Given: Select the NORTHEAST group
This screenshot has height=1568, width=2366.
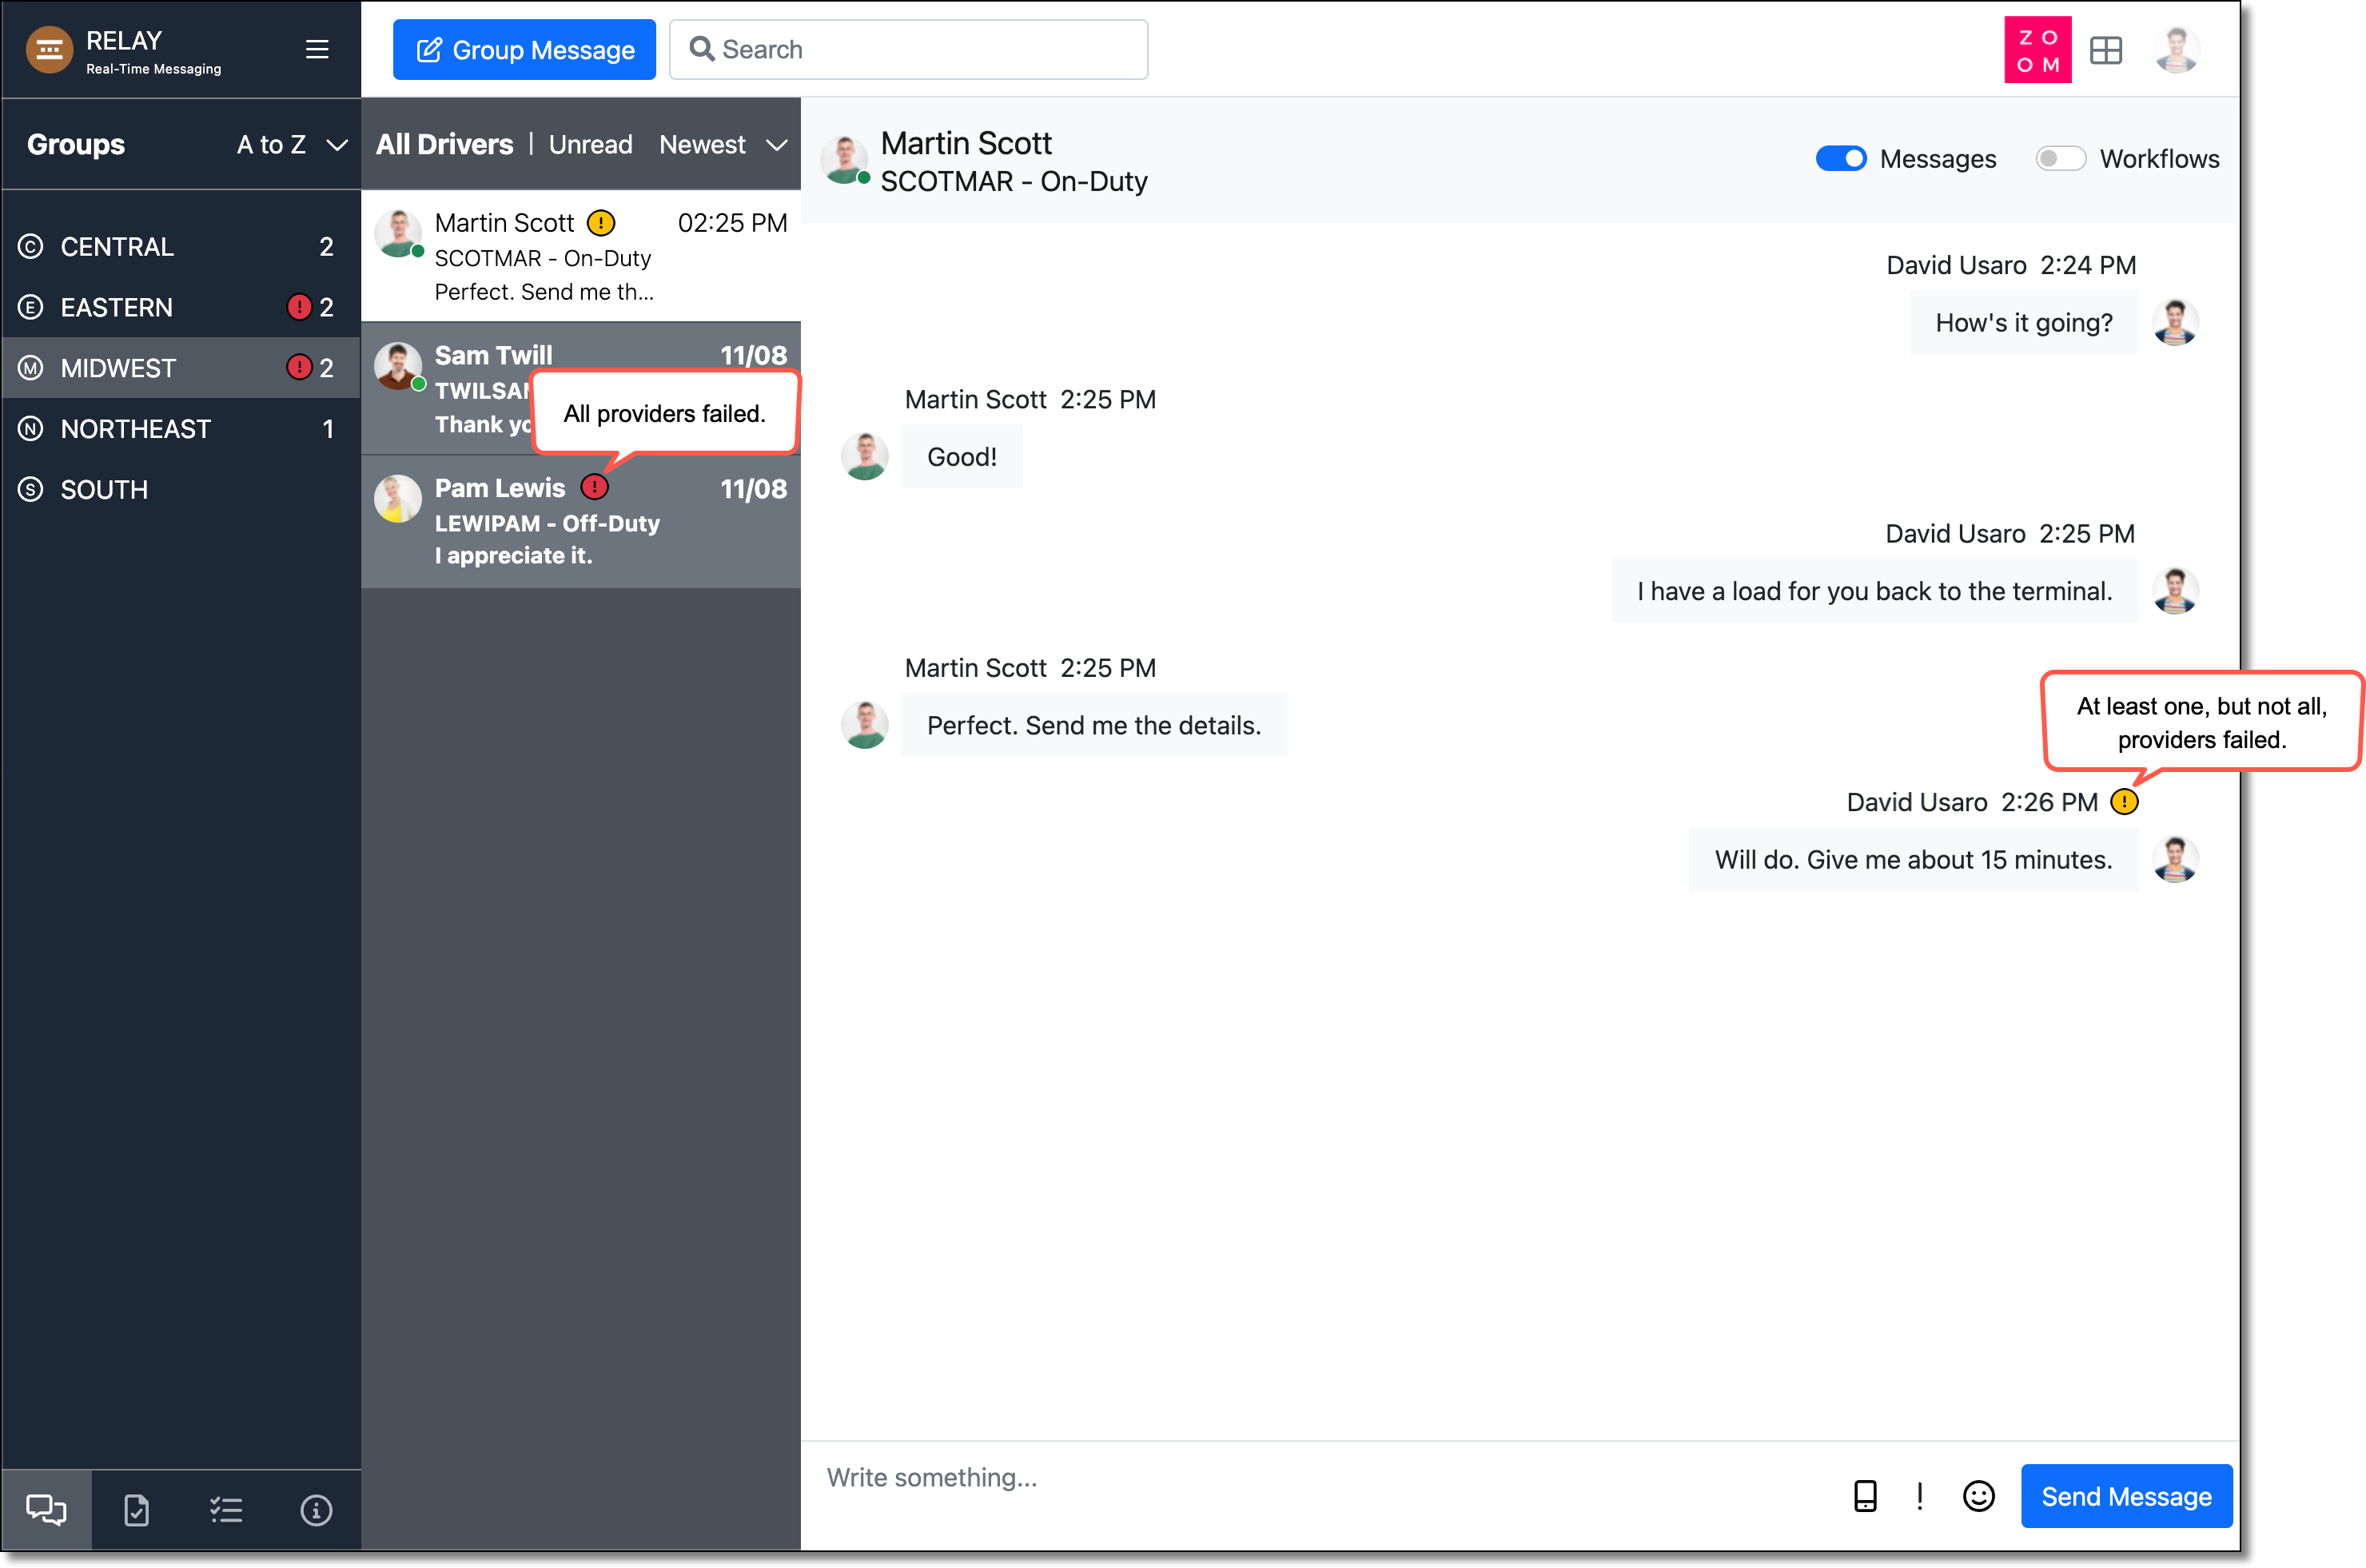Looking at the screenshot, I should [x=136, y=429].
